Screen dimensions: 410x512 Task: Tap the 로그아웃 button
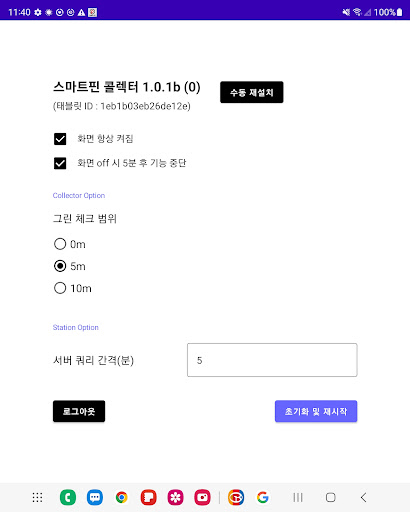(79, 411)
